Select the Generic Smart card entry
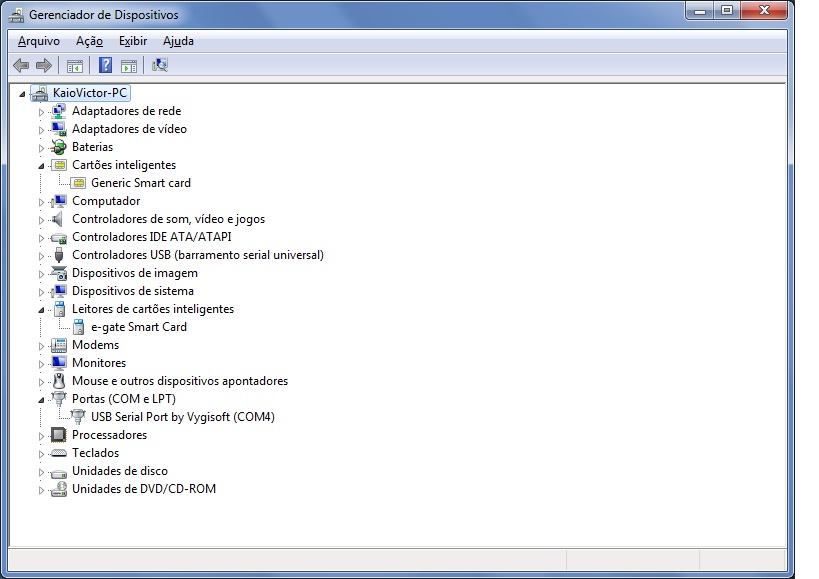Image resolution: width=819 pixels, height=579 pixels. (x=141, y=183)
